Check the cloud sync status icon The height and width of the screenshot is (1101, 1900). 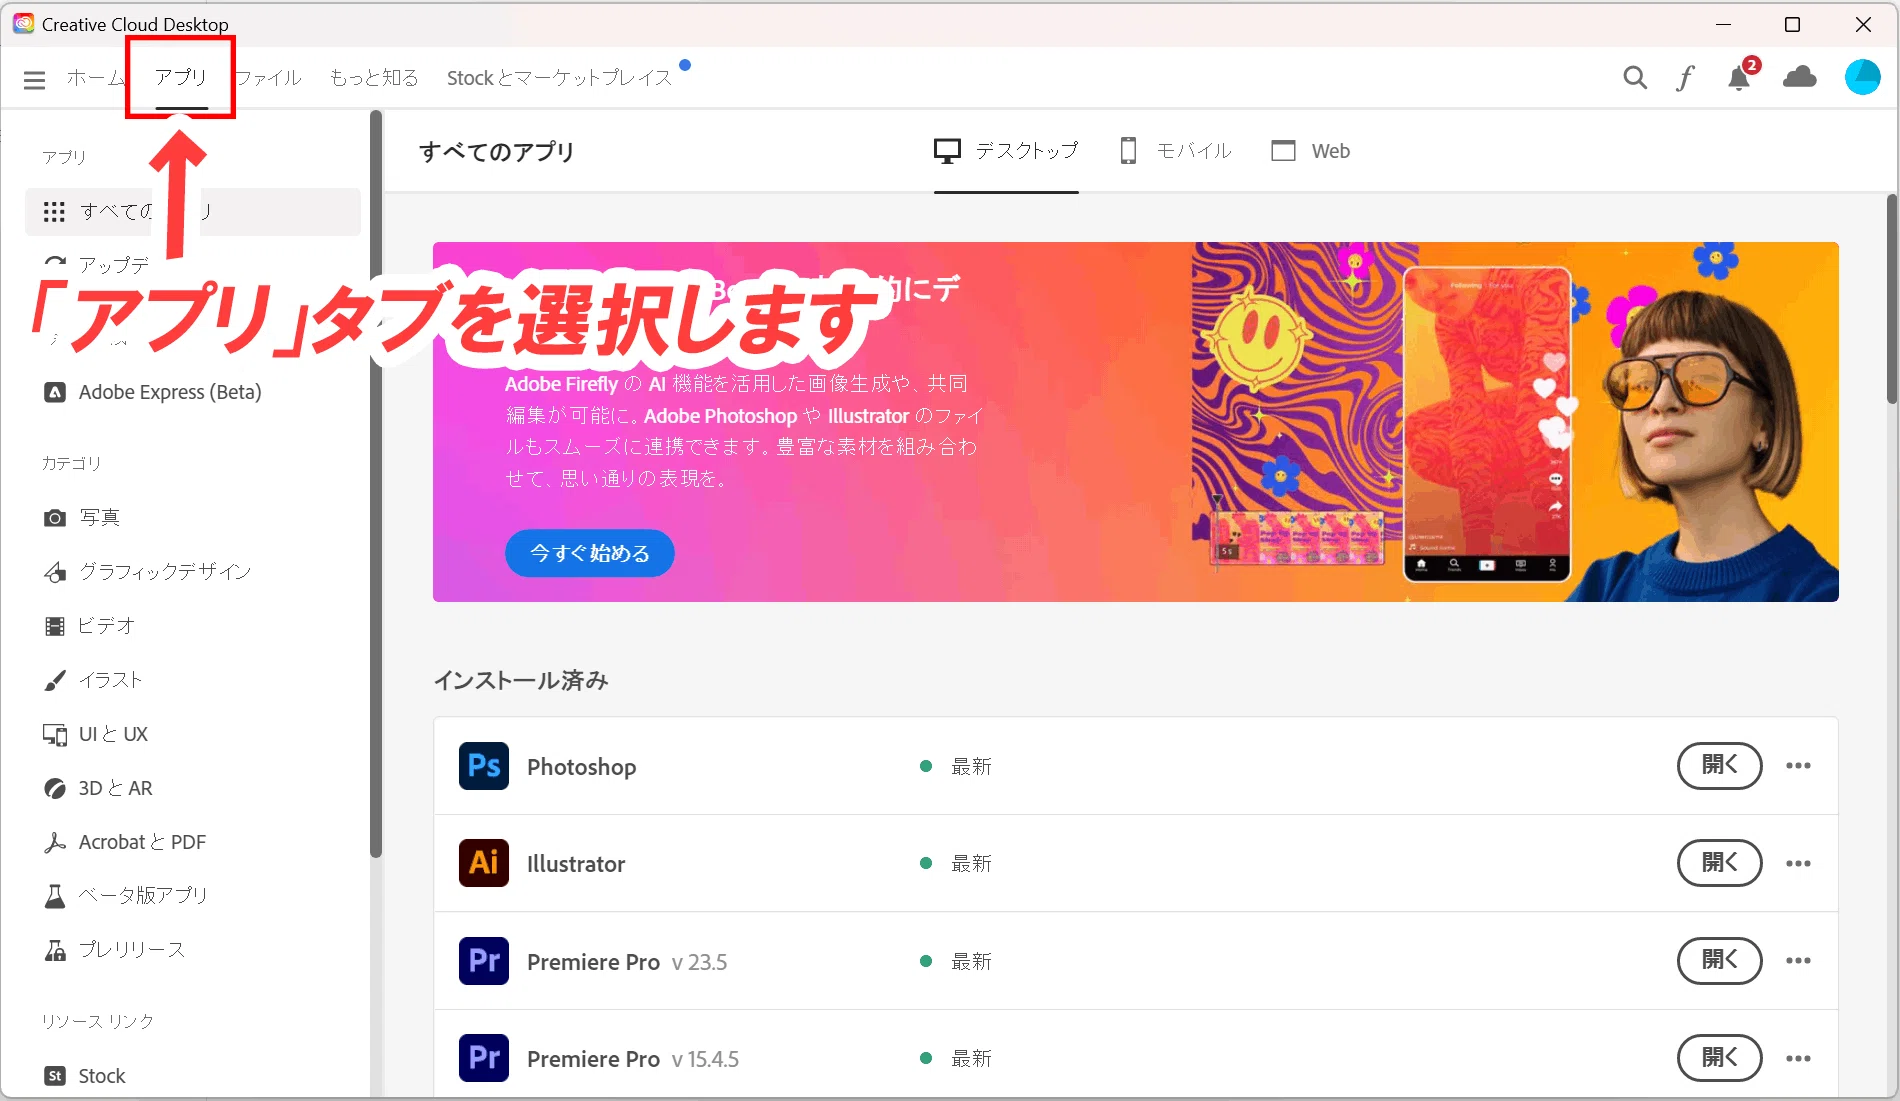(1800, 77)
